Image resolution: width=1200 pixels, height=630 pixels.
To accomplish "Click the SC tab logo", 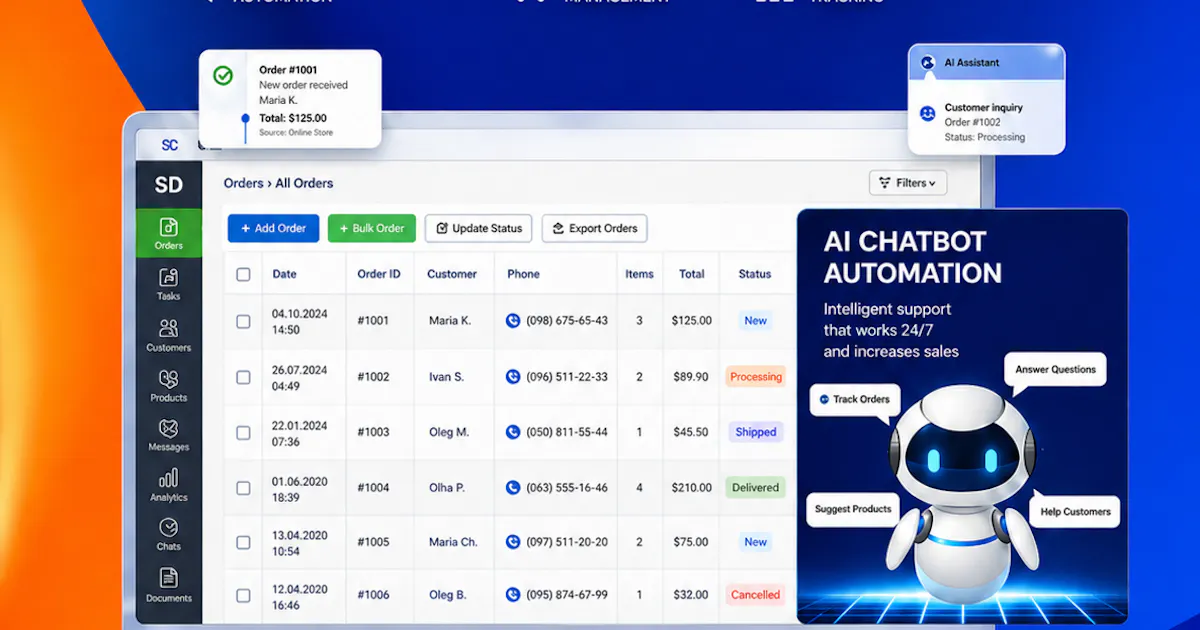I will coord(170,145).
